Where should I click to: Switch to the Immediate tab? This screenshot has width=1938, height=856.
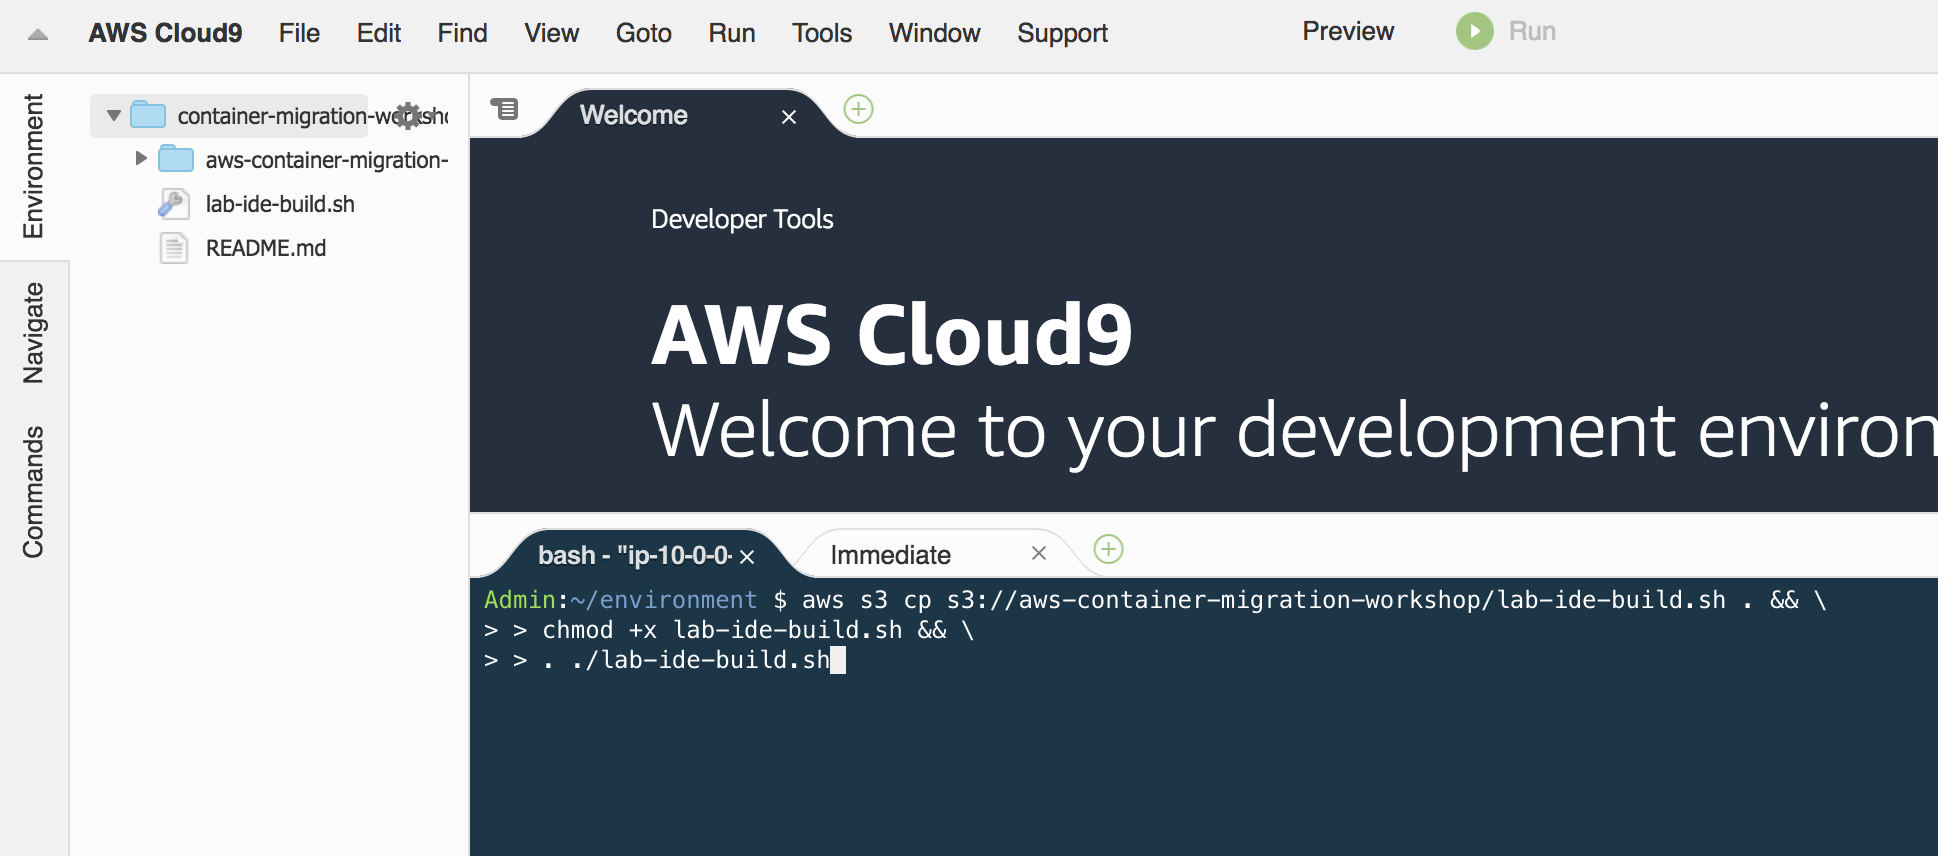(890, 555)
